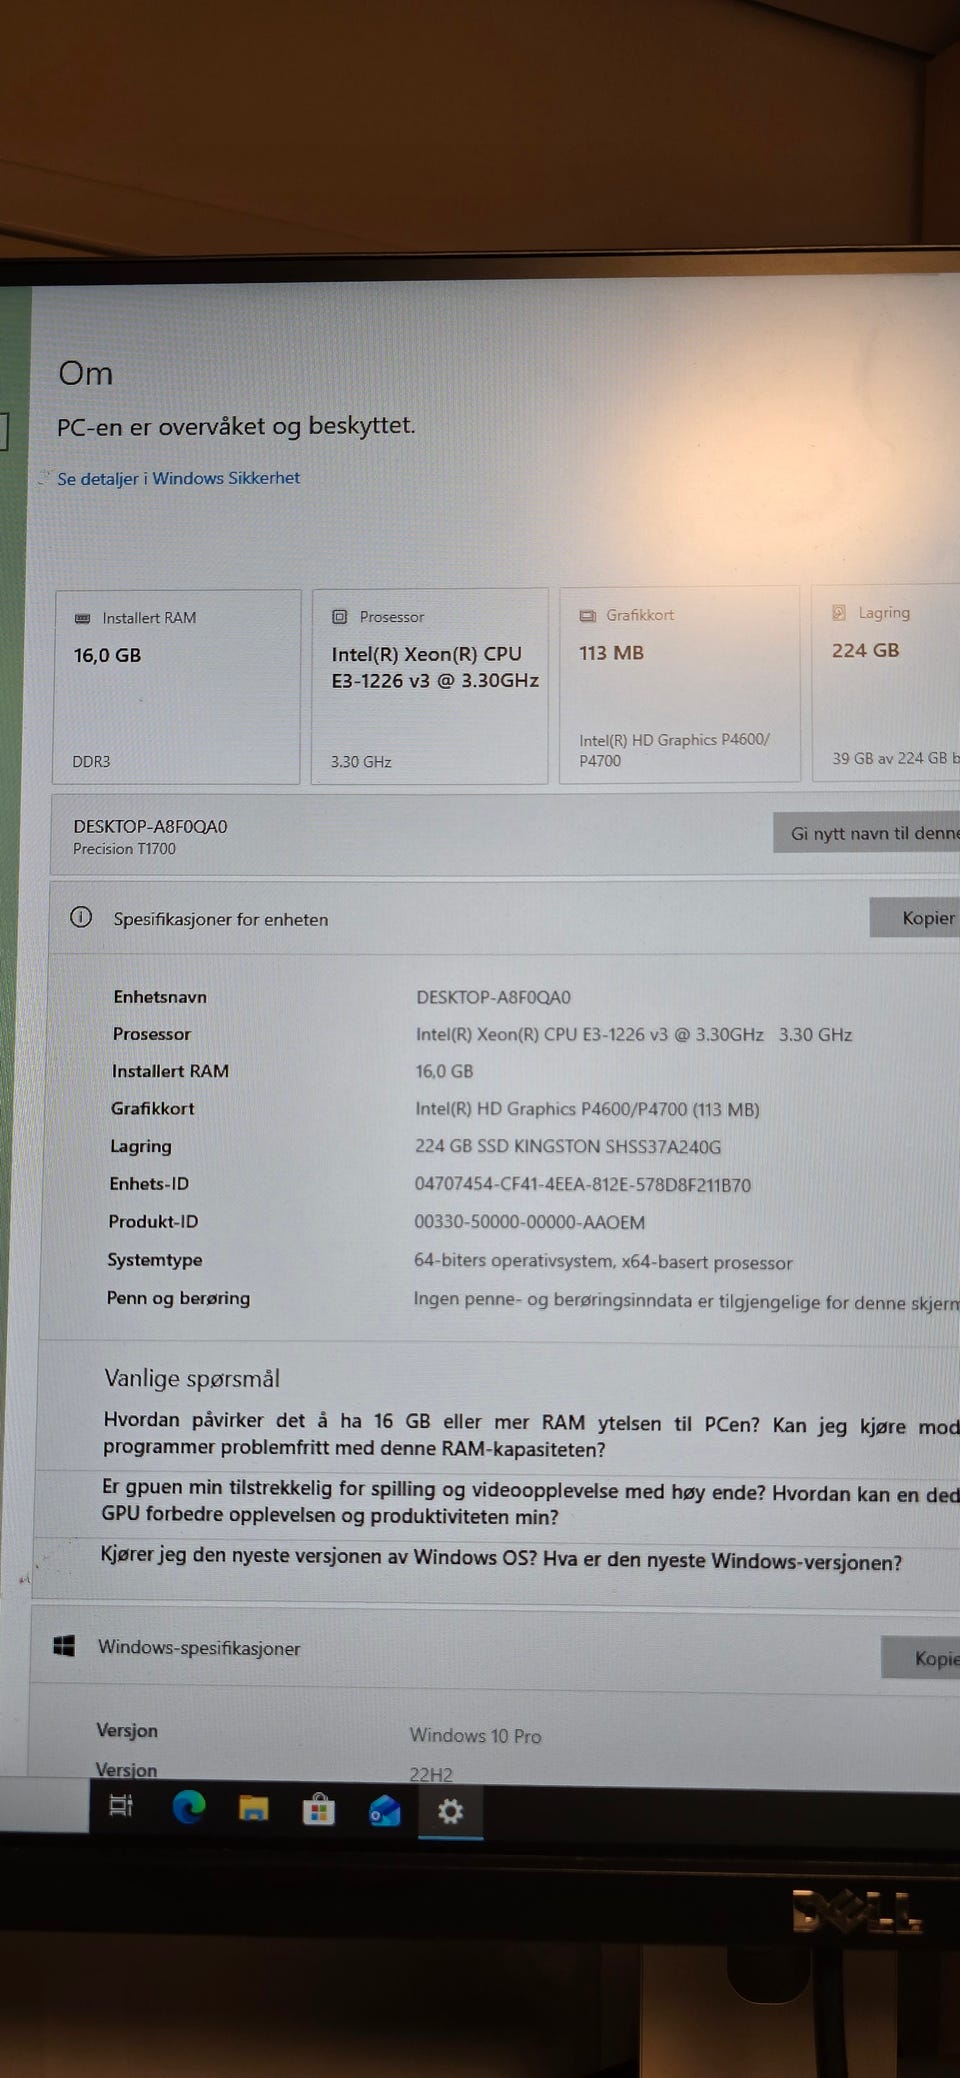Open the 16 GB RAM ytelsen question link
This screenshot has height=2078, width=960.
click(x=531, y=1435)
